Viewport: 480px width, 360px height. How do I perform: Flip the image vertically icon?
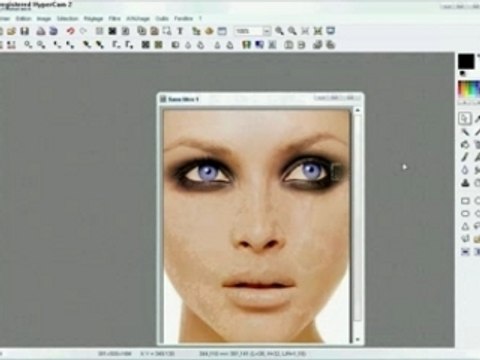[x=301, y=45]
